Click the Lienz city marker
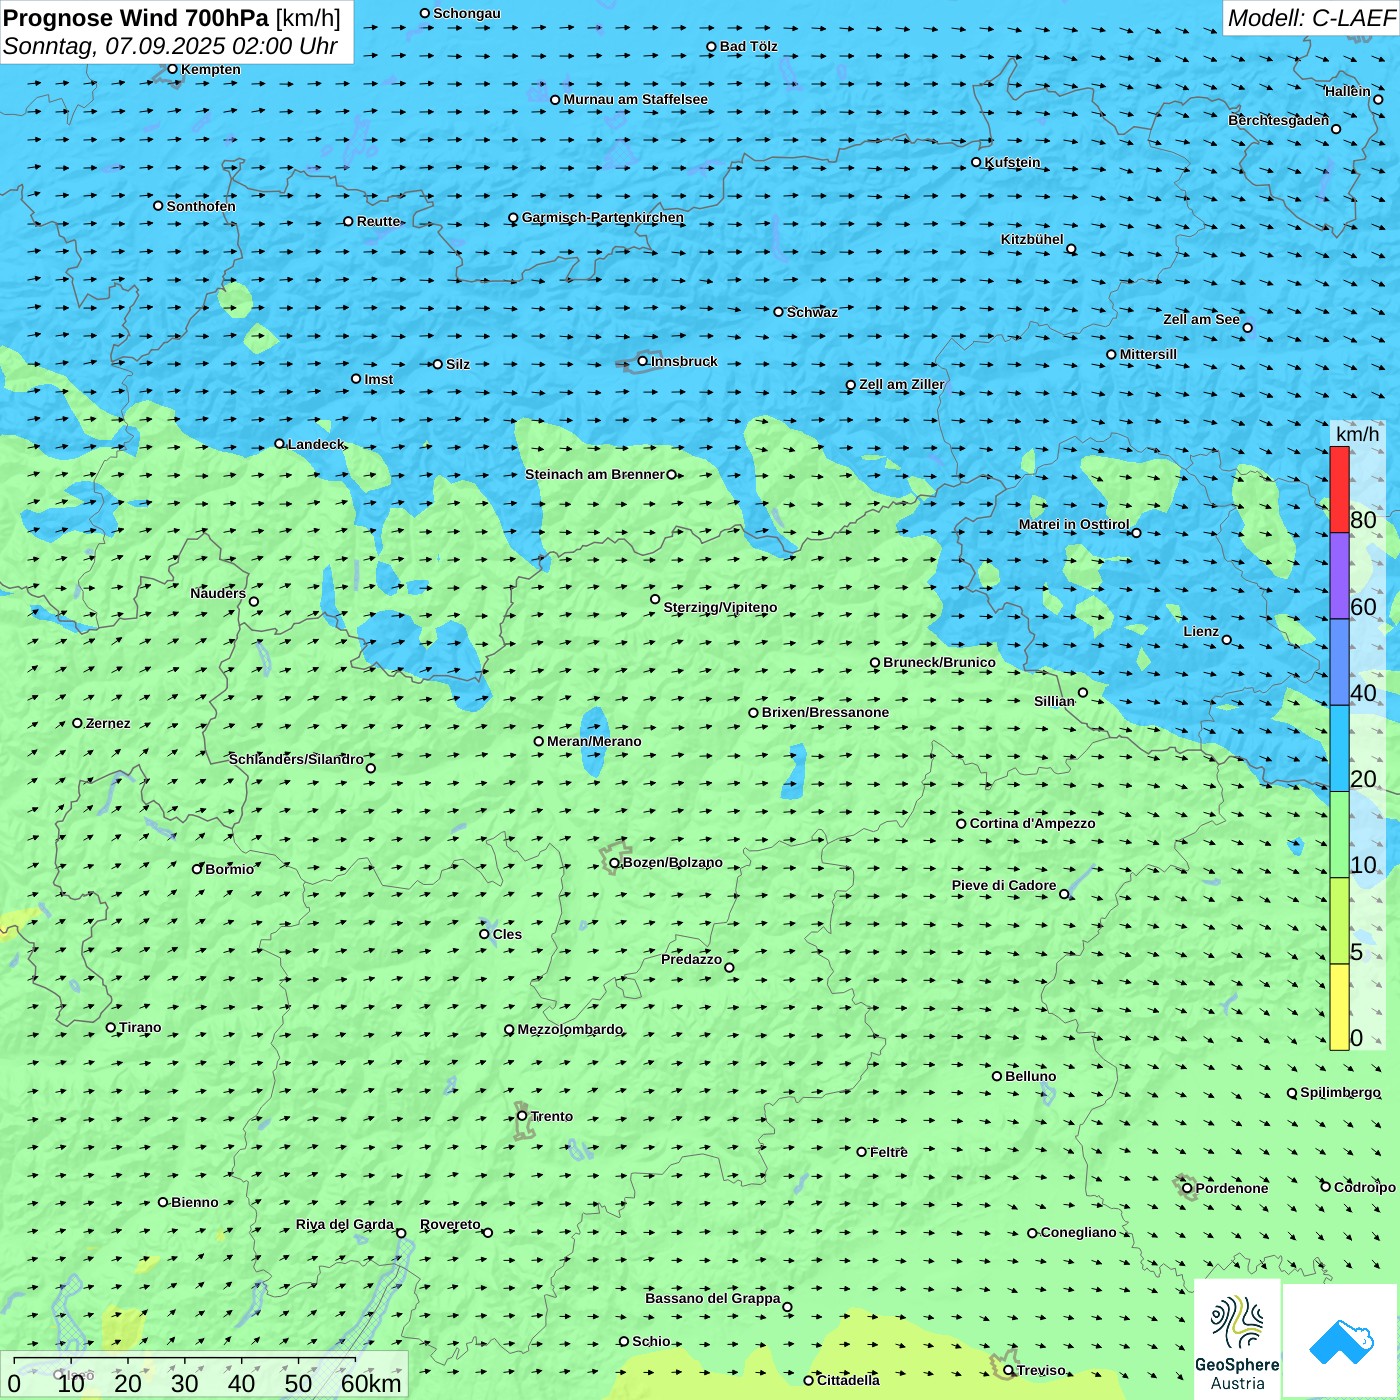 pyautogui.click(x=1227, y=640)
